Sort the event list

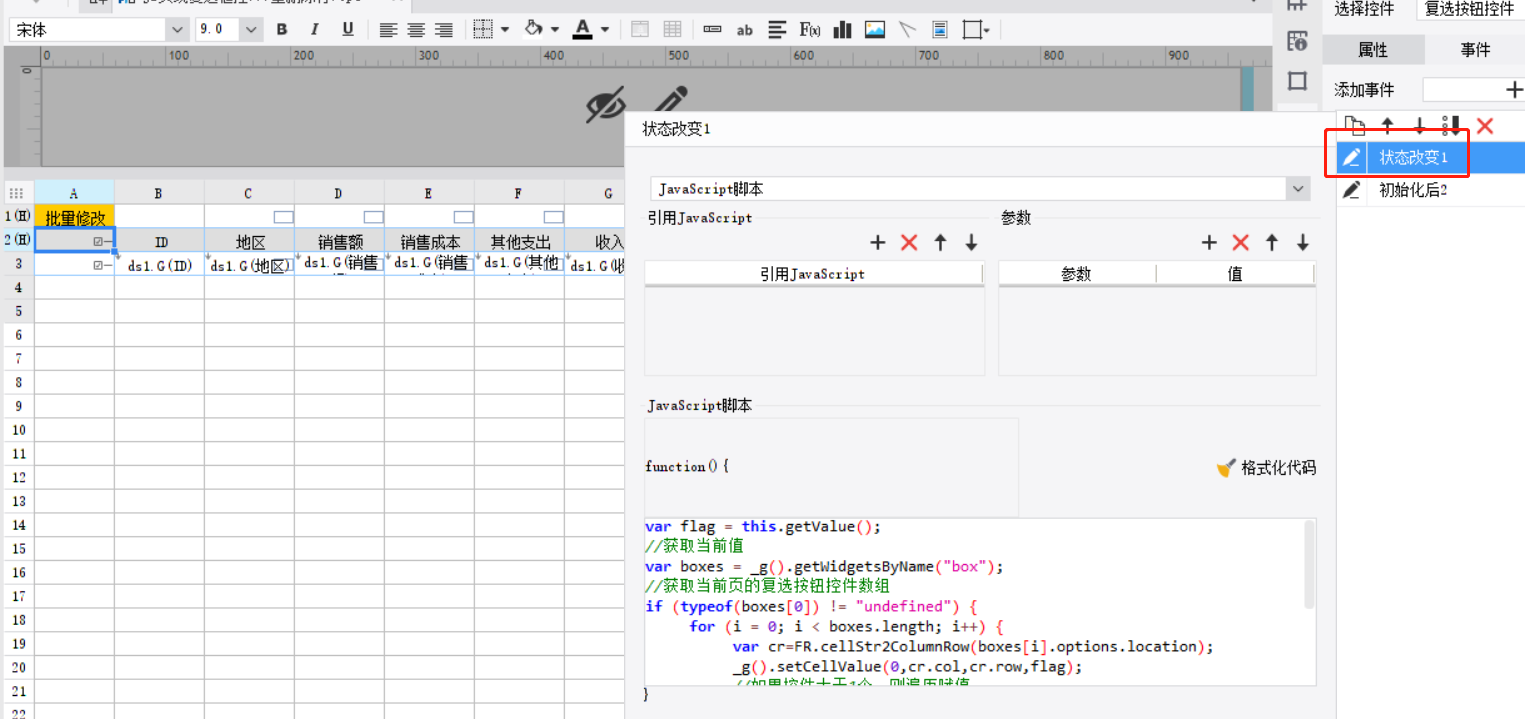pyautogui.click(x=1451, y=125)
